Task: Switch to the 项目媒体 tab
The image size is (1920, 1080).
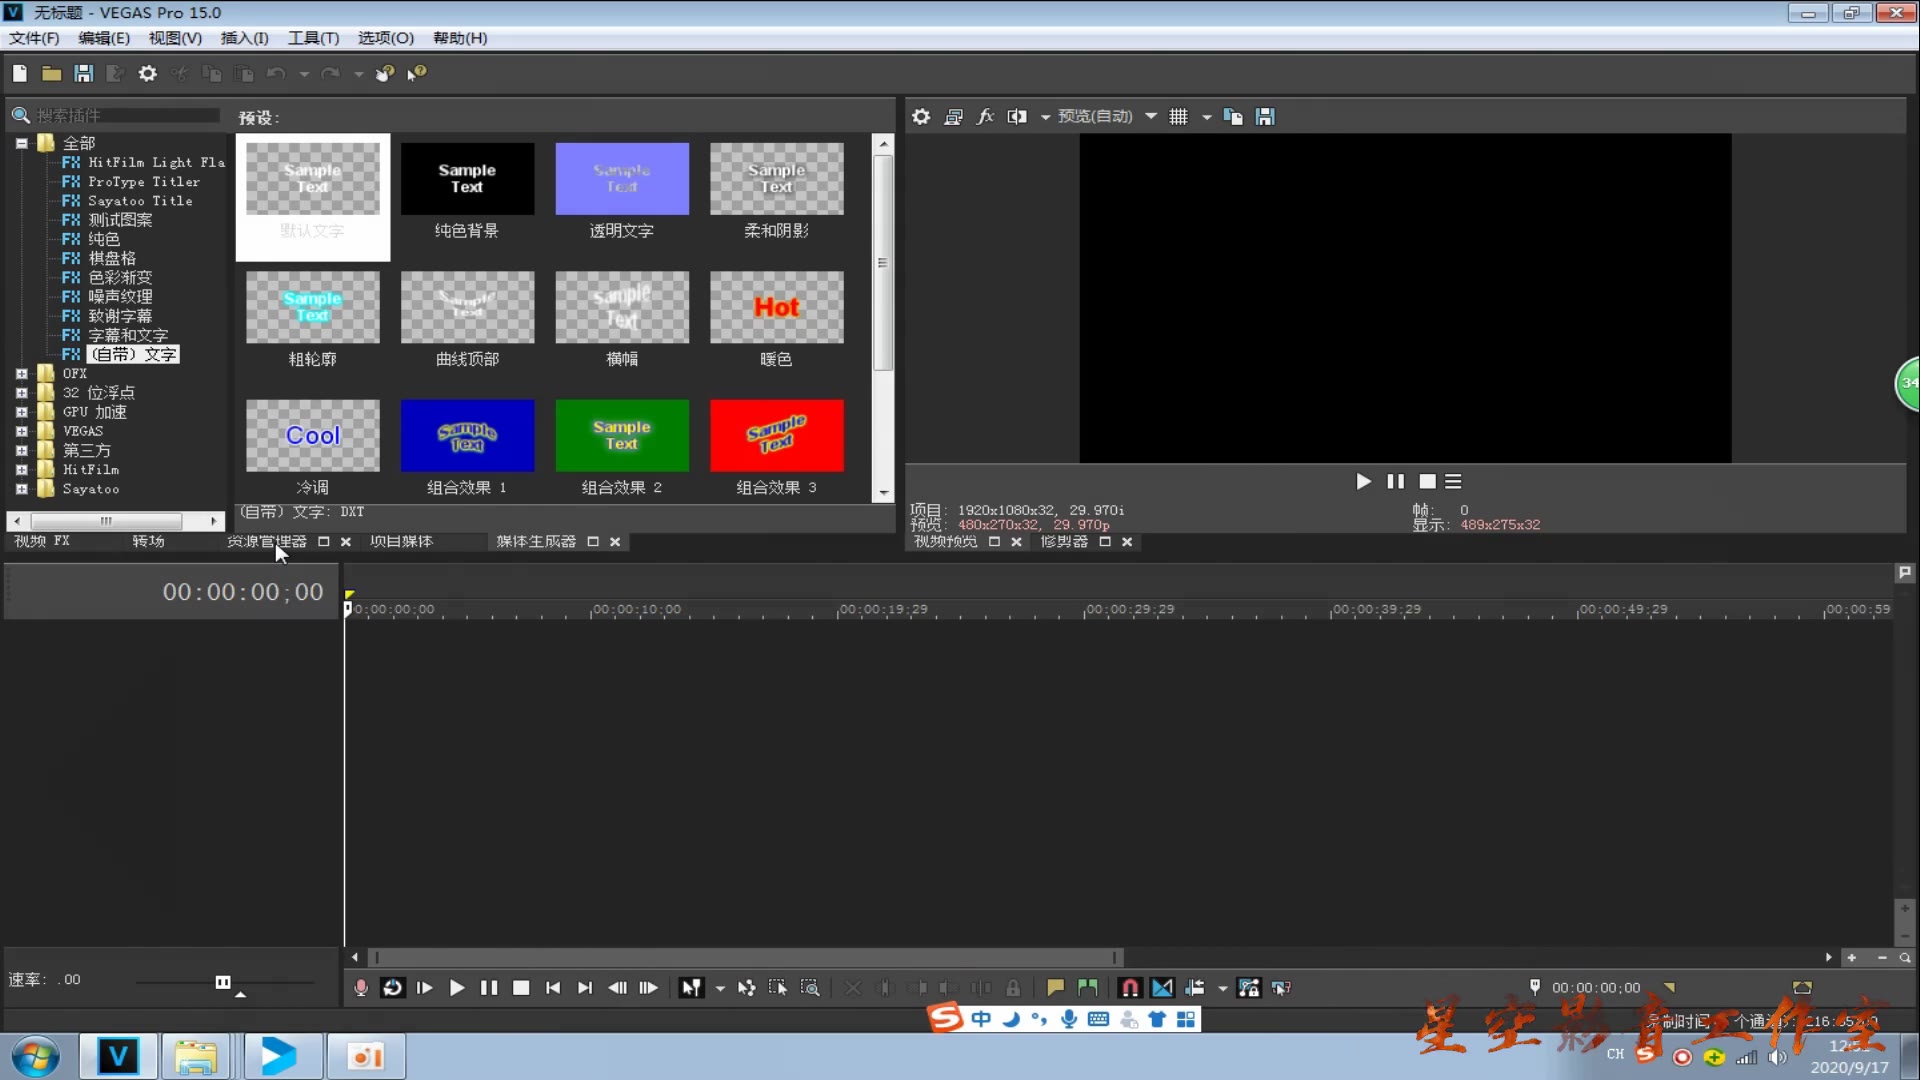Action: pos(401,541)
